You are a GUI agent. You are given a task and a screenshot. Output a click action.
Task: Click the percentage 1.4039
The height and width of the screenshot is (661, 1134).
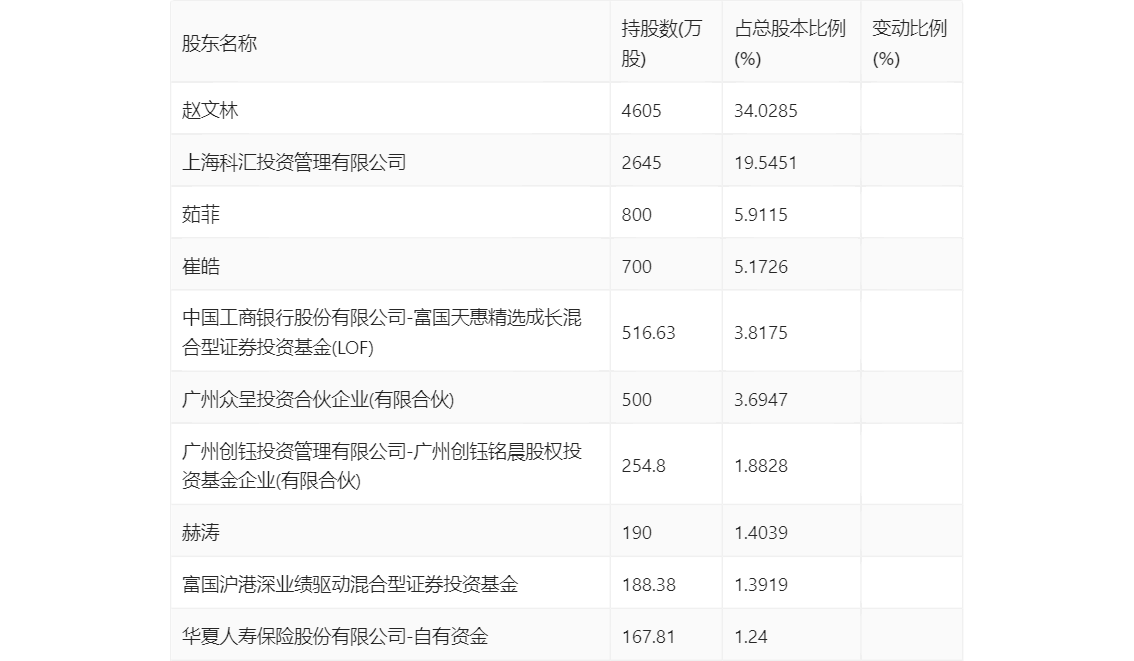click(x=761, y=533)
